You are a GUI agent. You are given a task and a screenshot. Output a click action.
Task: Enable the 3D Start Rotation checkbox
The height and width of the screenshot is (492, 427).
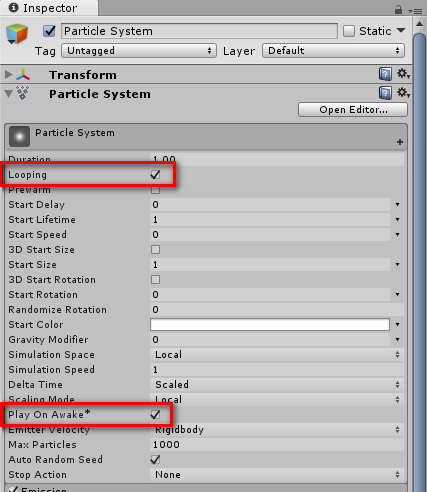[155, 280]
